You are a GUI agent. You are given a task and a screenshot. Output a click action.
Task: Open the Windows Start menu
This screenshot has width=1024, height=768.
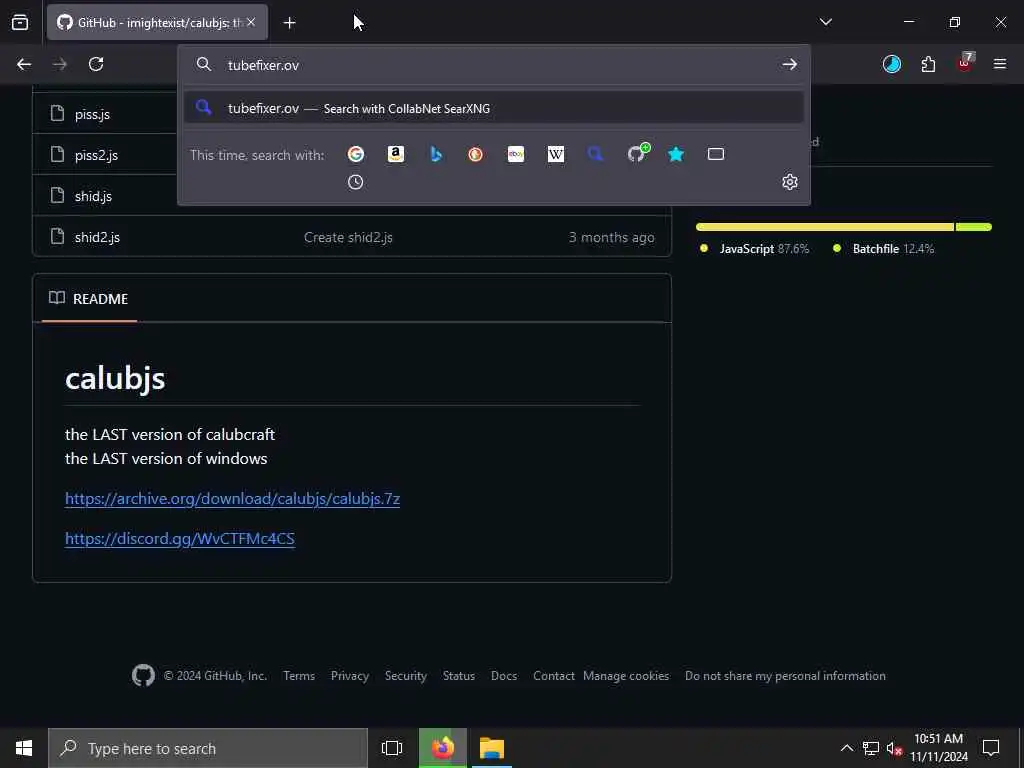(24, 748)
